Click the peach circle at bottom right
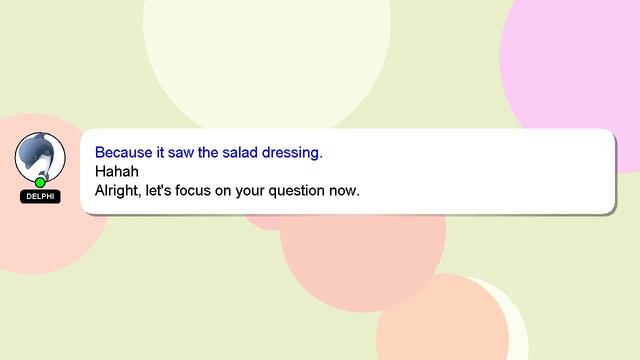 pos(443,322)
